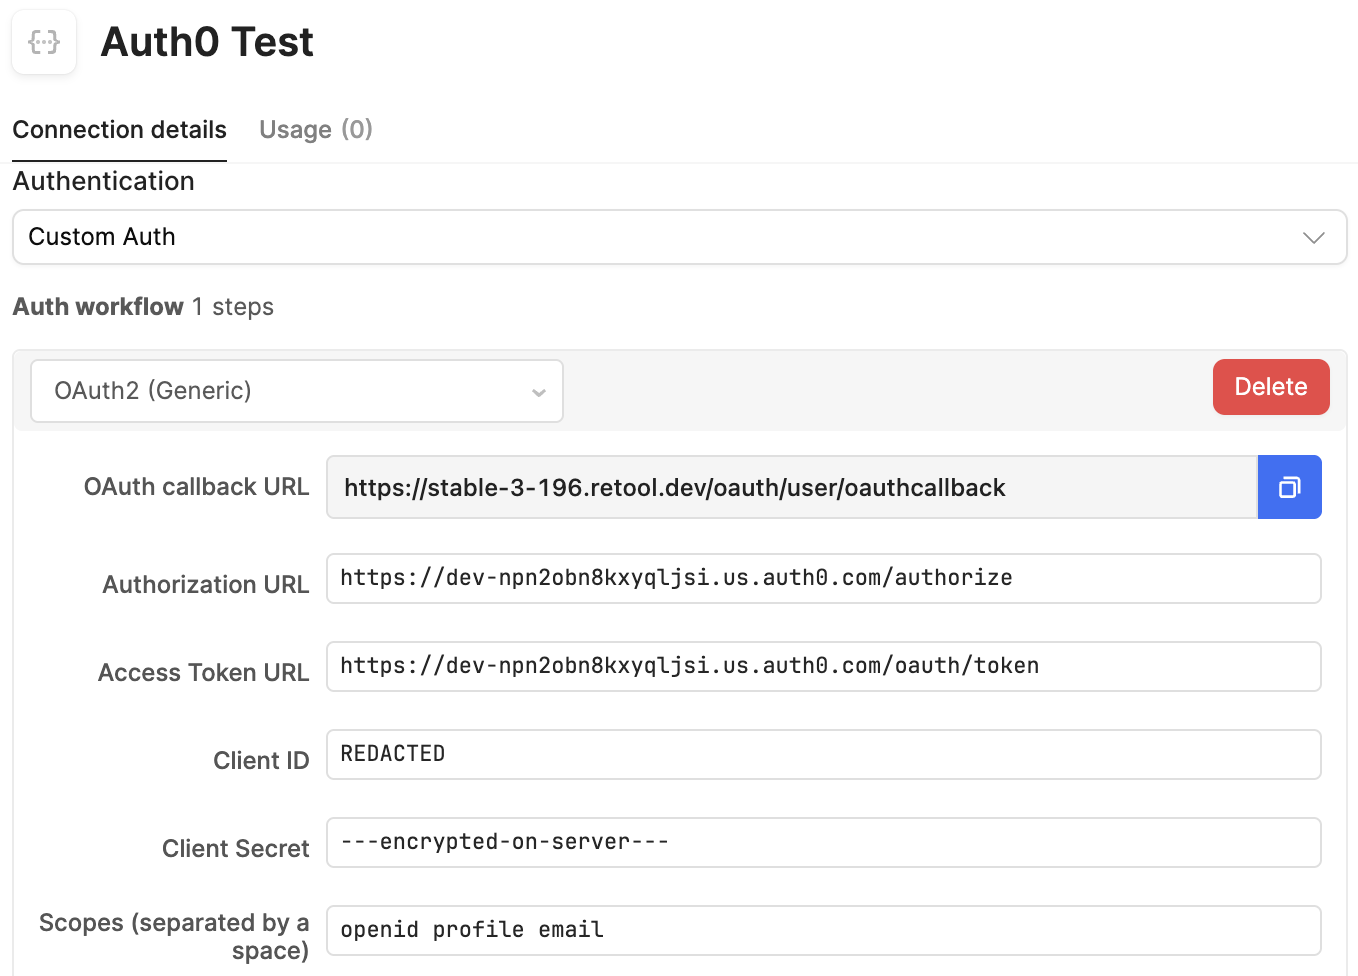Viewport: 1358px width, 976px height.
Task: Open the OAuth2 (Generic) step type dropdown
Action: [x=297, y=391]
